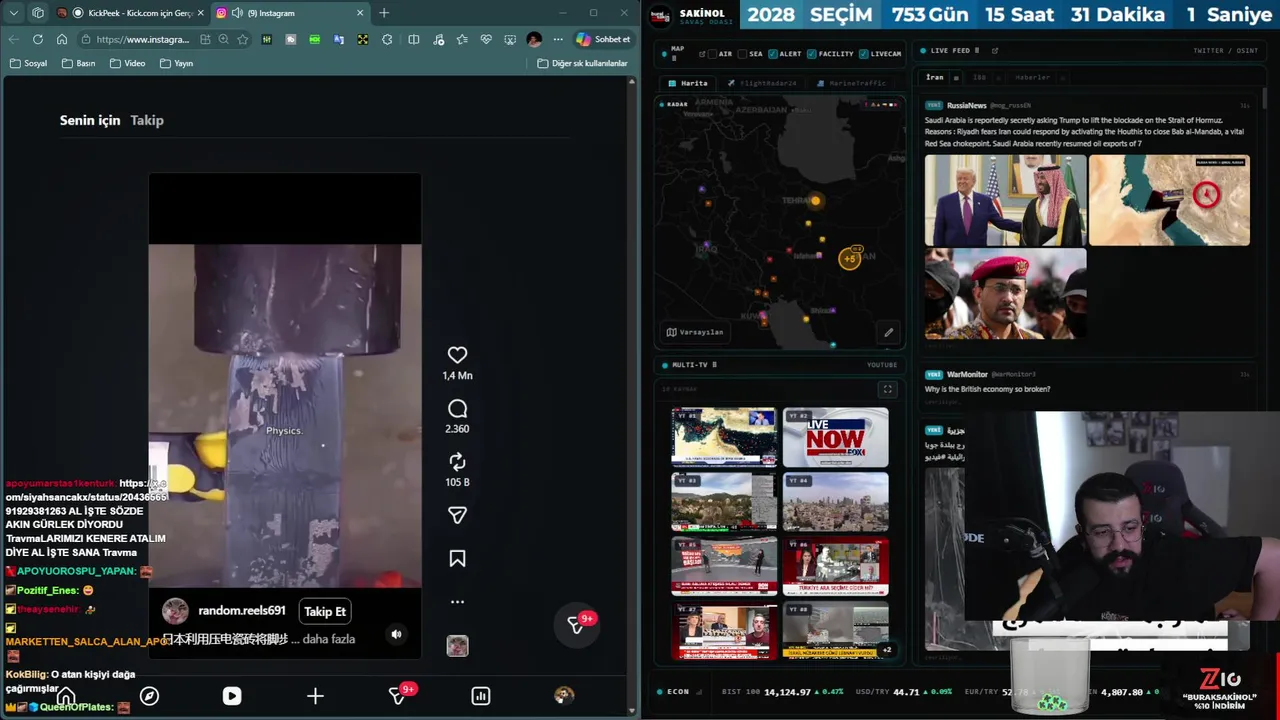Image resolution: width=1280 pixels, height=720 pixels.
Task: Open random.reels691 profile name
Action: [x=242, y=611]
